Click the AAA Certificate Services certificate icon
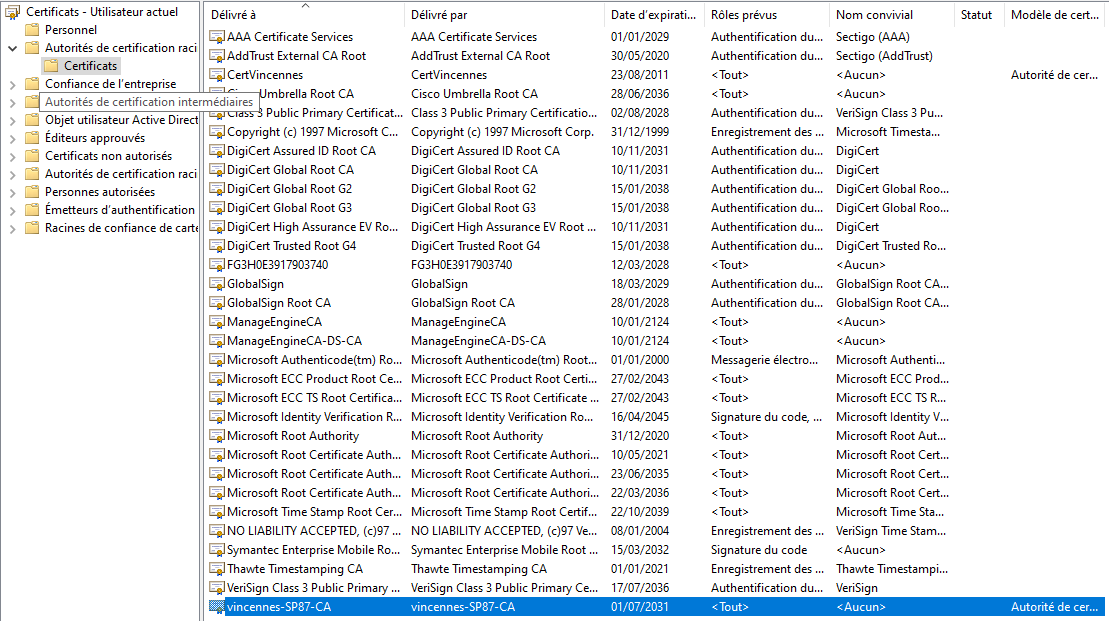The height and width of the screenshot is (621, 1109). coord(216,37)
